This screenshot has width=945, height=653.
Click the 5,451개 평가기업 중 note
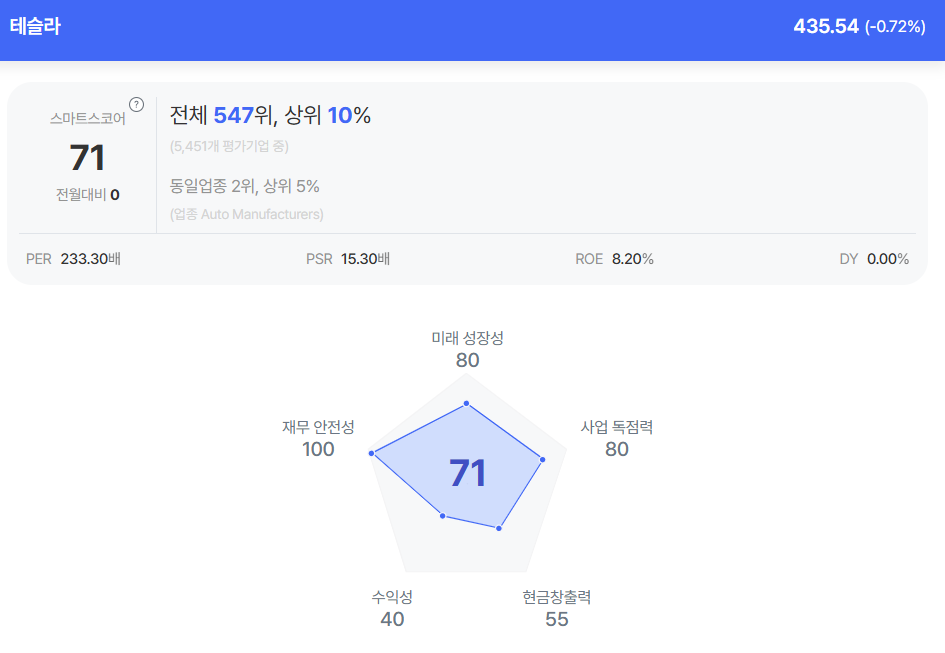point(229,147)
